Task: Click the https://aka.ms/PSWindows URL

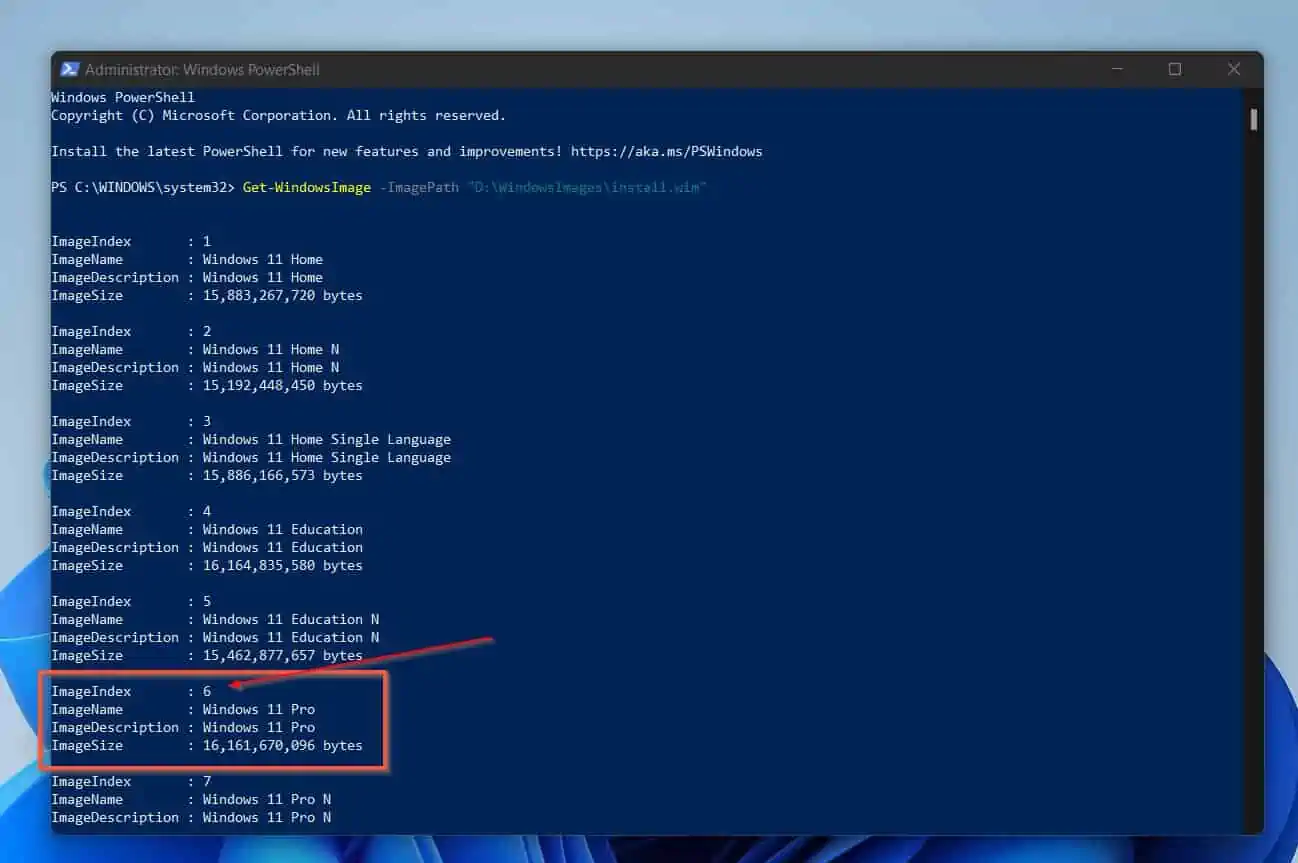Action: 666,152
